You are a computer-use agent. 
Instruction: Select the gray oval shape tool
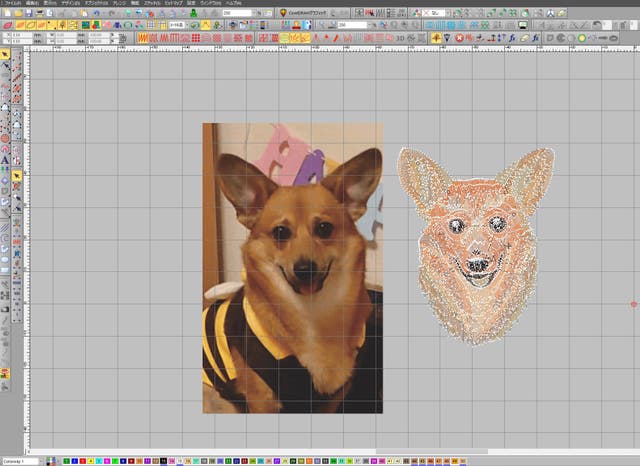click(613, 38)
